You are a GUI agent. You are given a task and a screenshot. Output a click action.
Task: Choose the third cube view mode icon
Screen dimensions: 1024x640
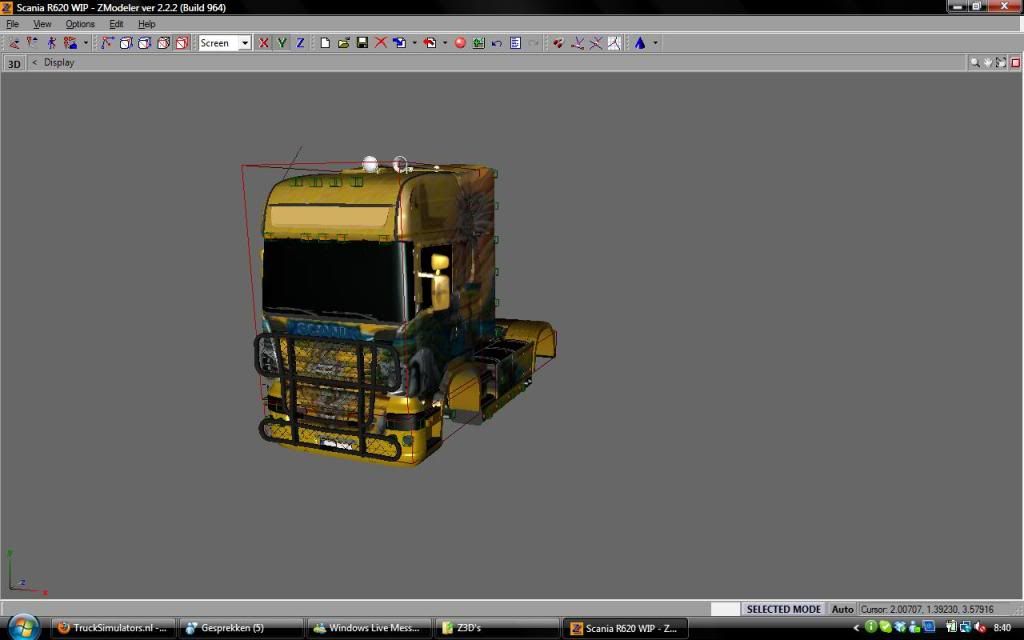pos(144,43)
